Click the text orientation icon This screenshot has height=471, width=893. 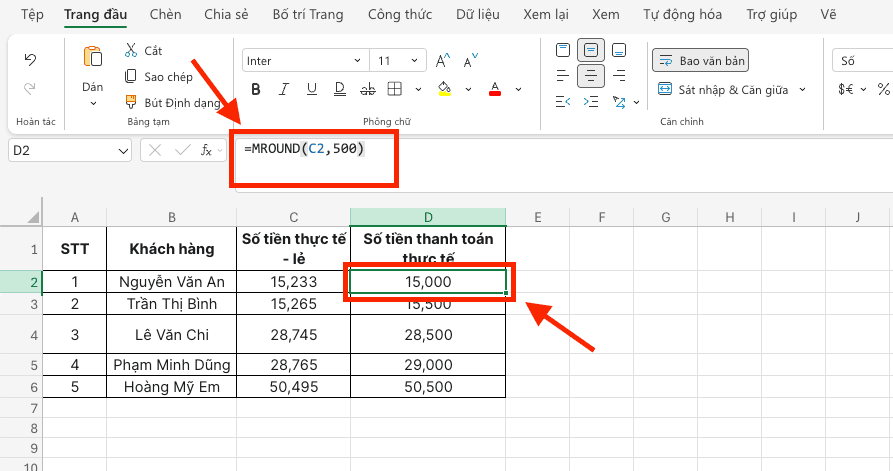point(618,102)
